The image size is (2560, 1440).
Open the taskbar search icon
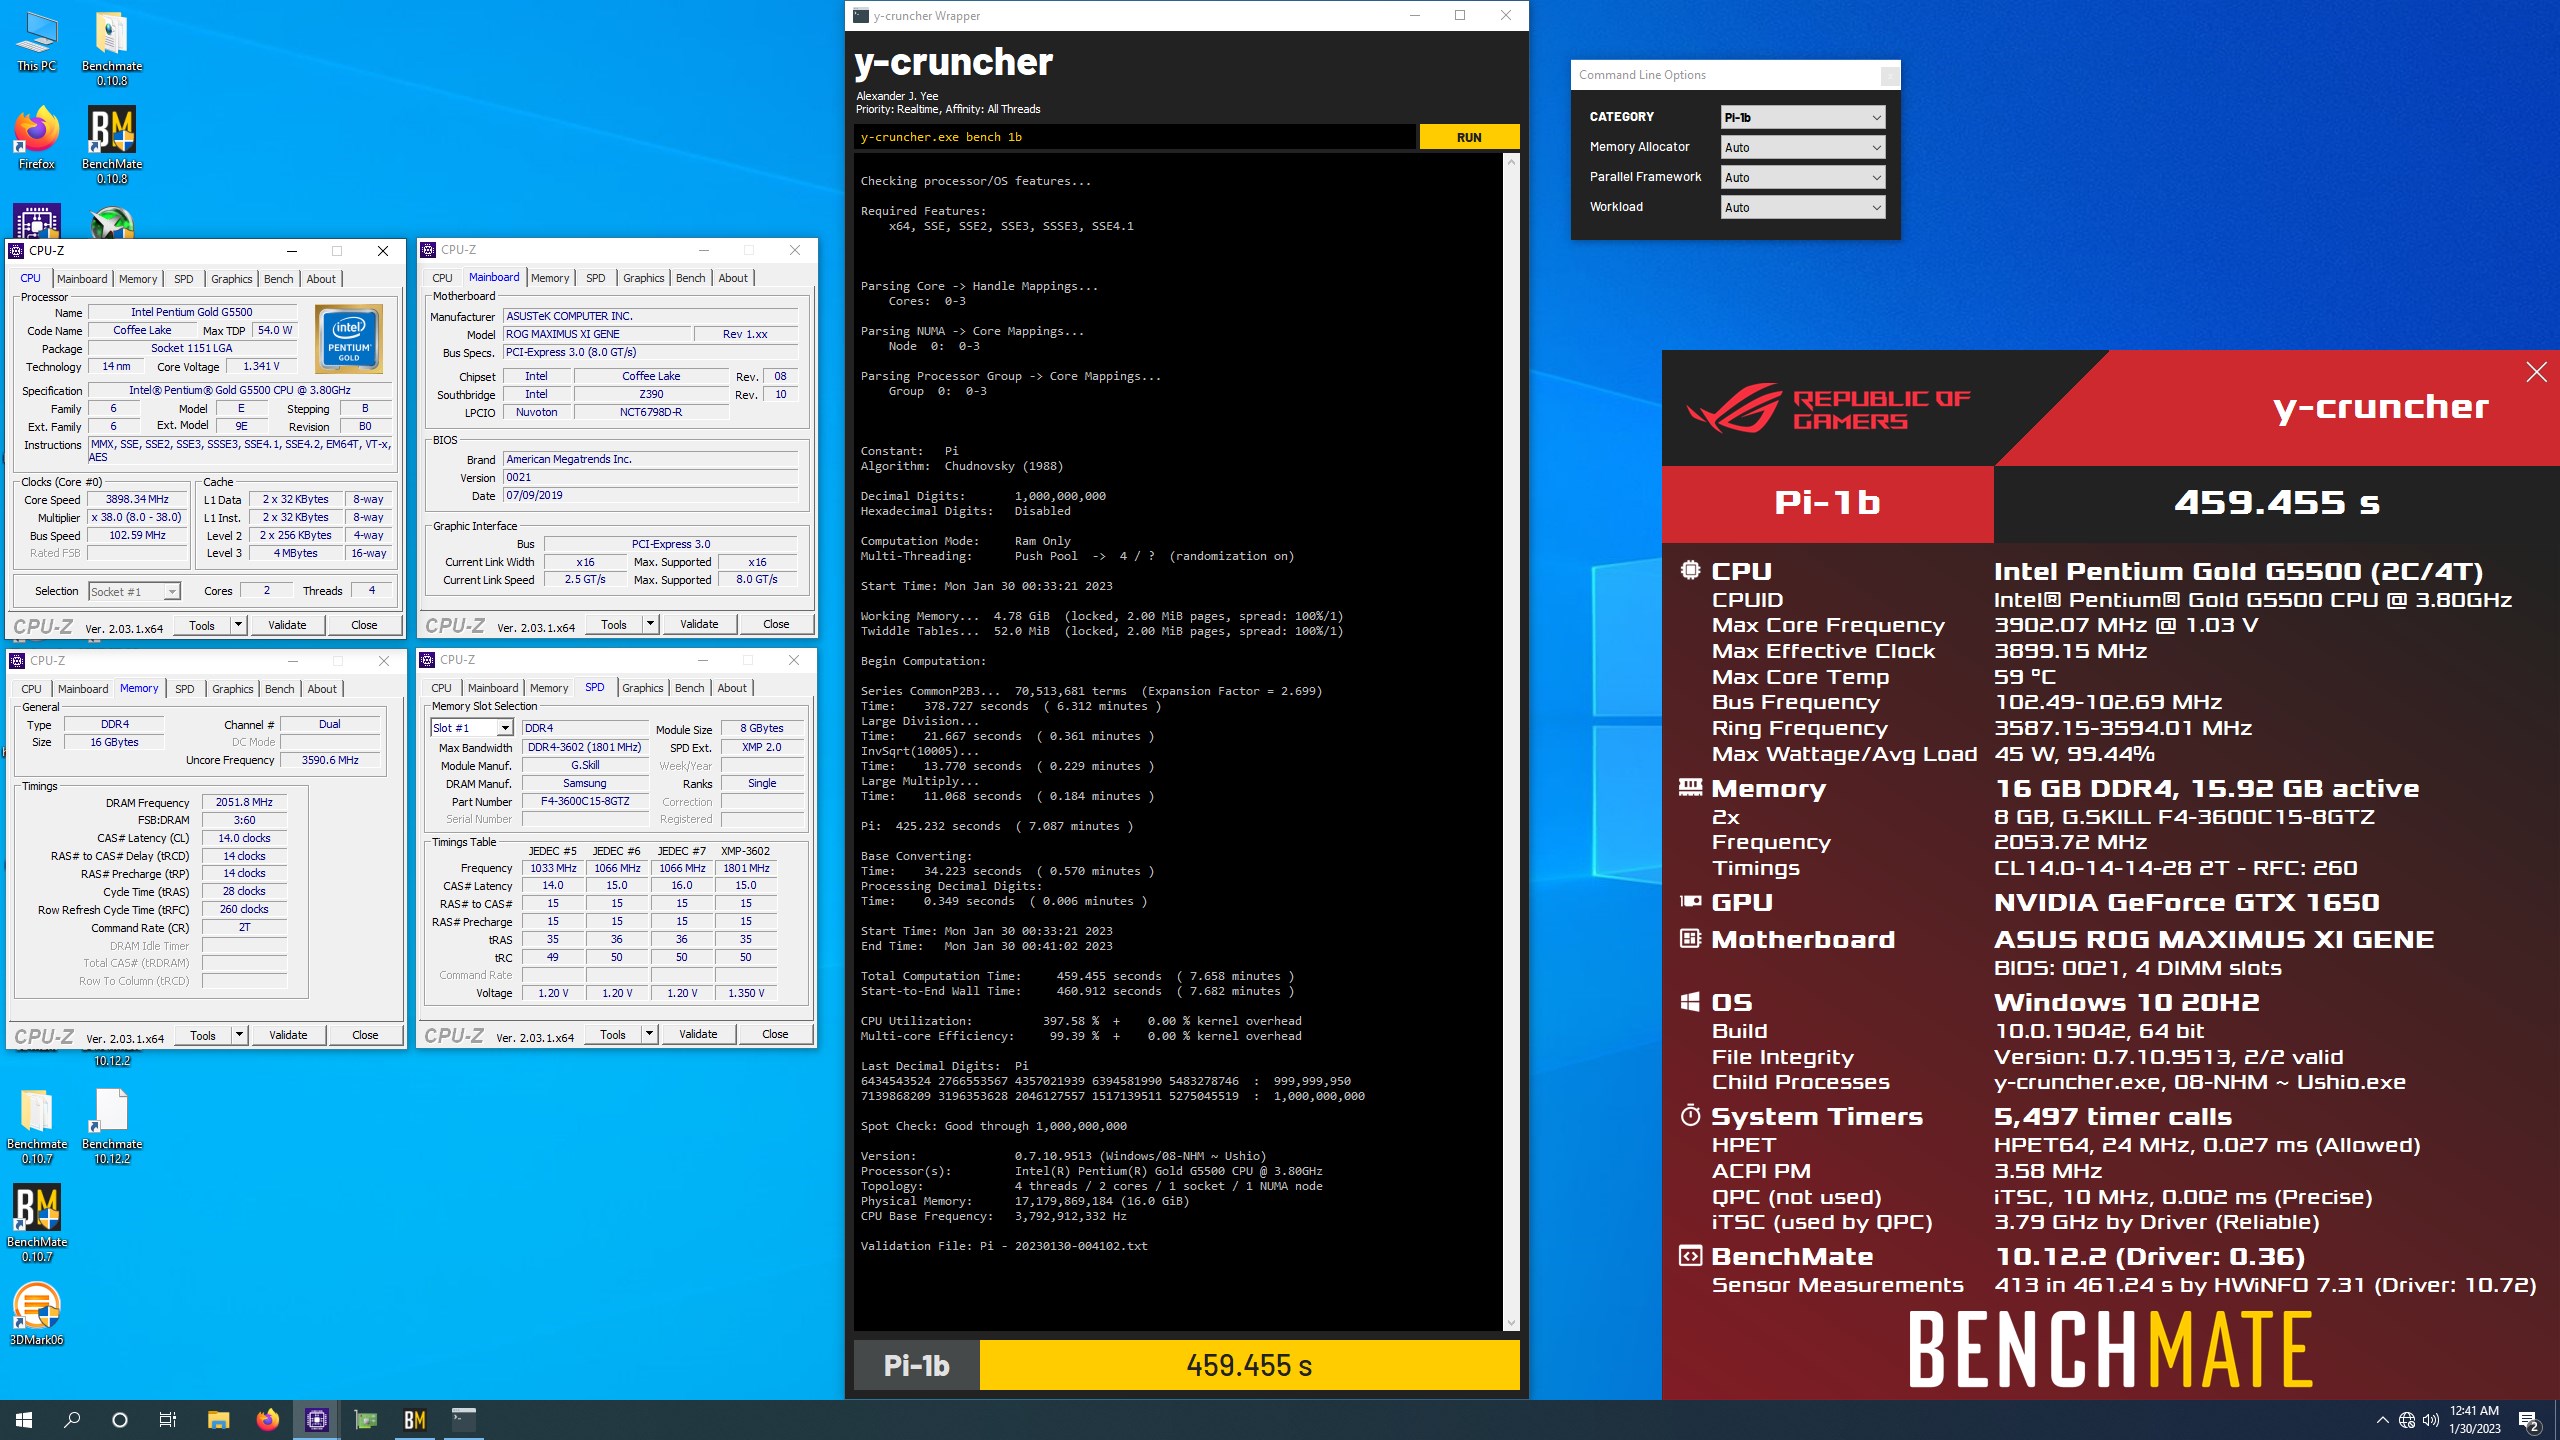[72, 1420]
